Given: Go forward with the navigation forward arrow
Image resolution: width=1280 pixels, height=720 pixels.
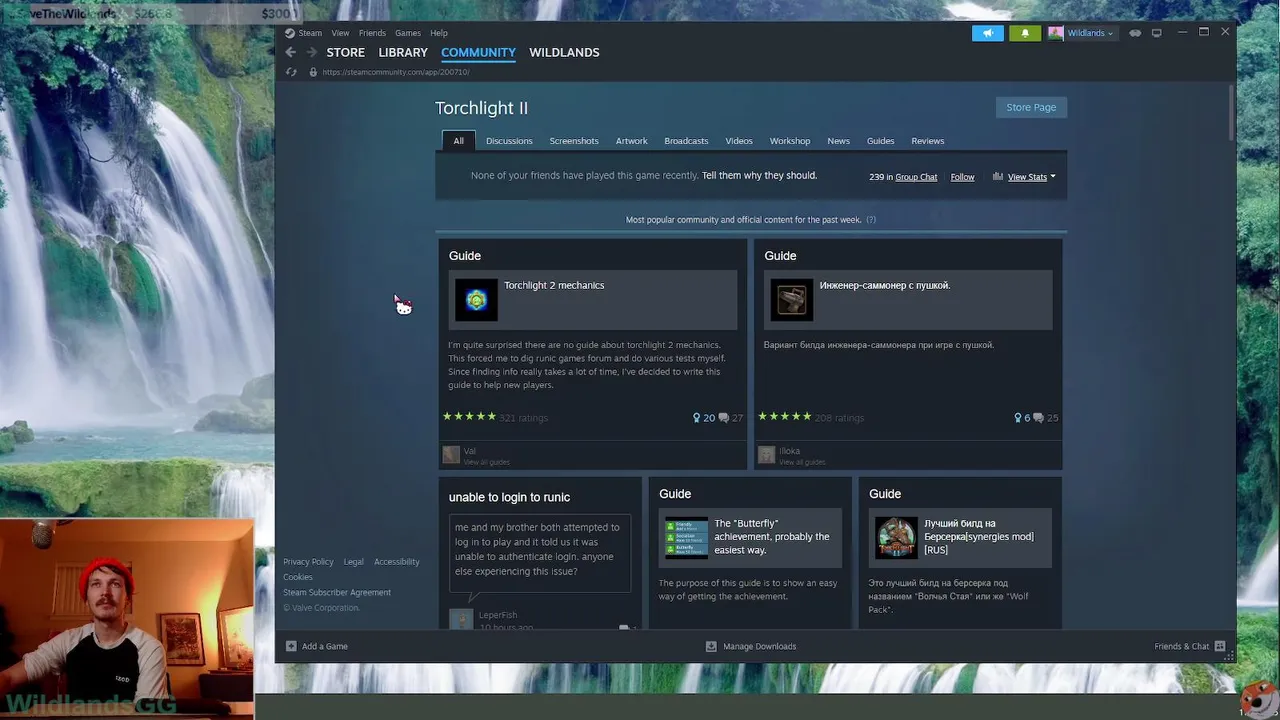Looking at the screenshot, I should [312, 52].
